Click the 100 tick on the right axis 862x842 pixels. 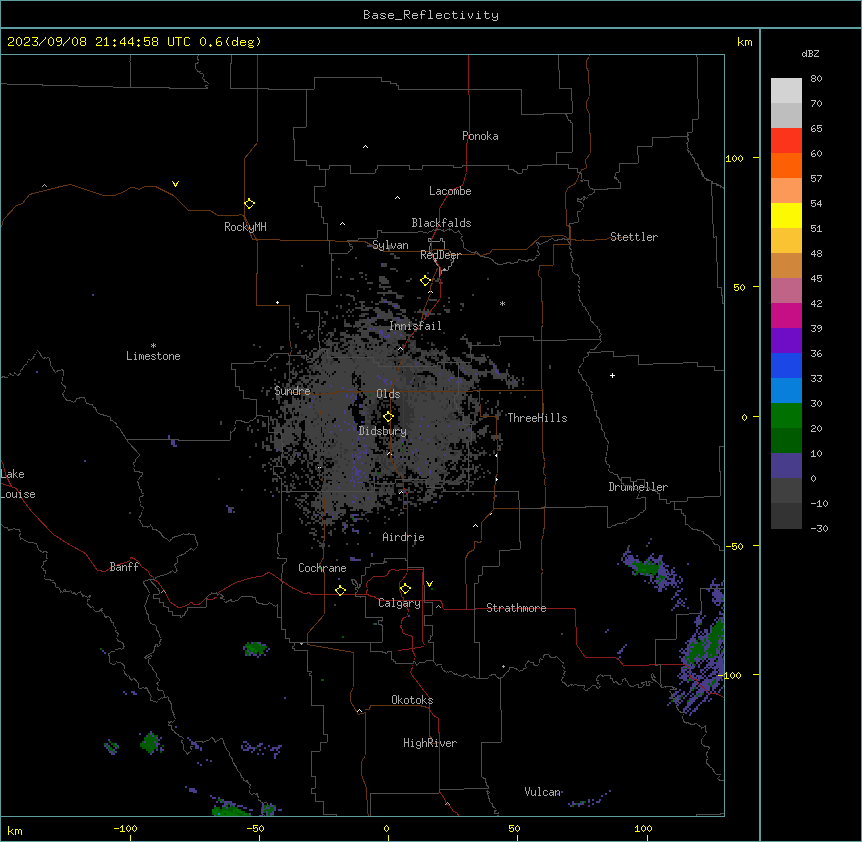pyautogui.click(x=734, y=158)
